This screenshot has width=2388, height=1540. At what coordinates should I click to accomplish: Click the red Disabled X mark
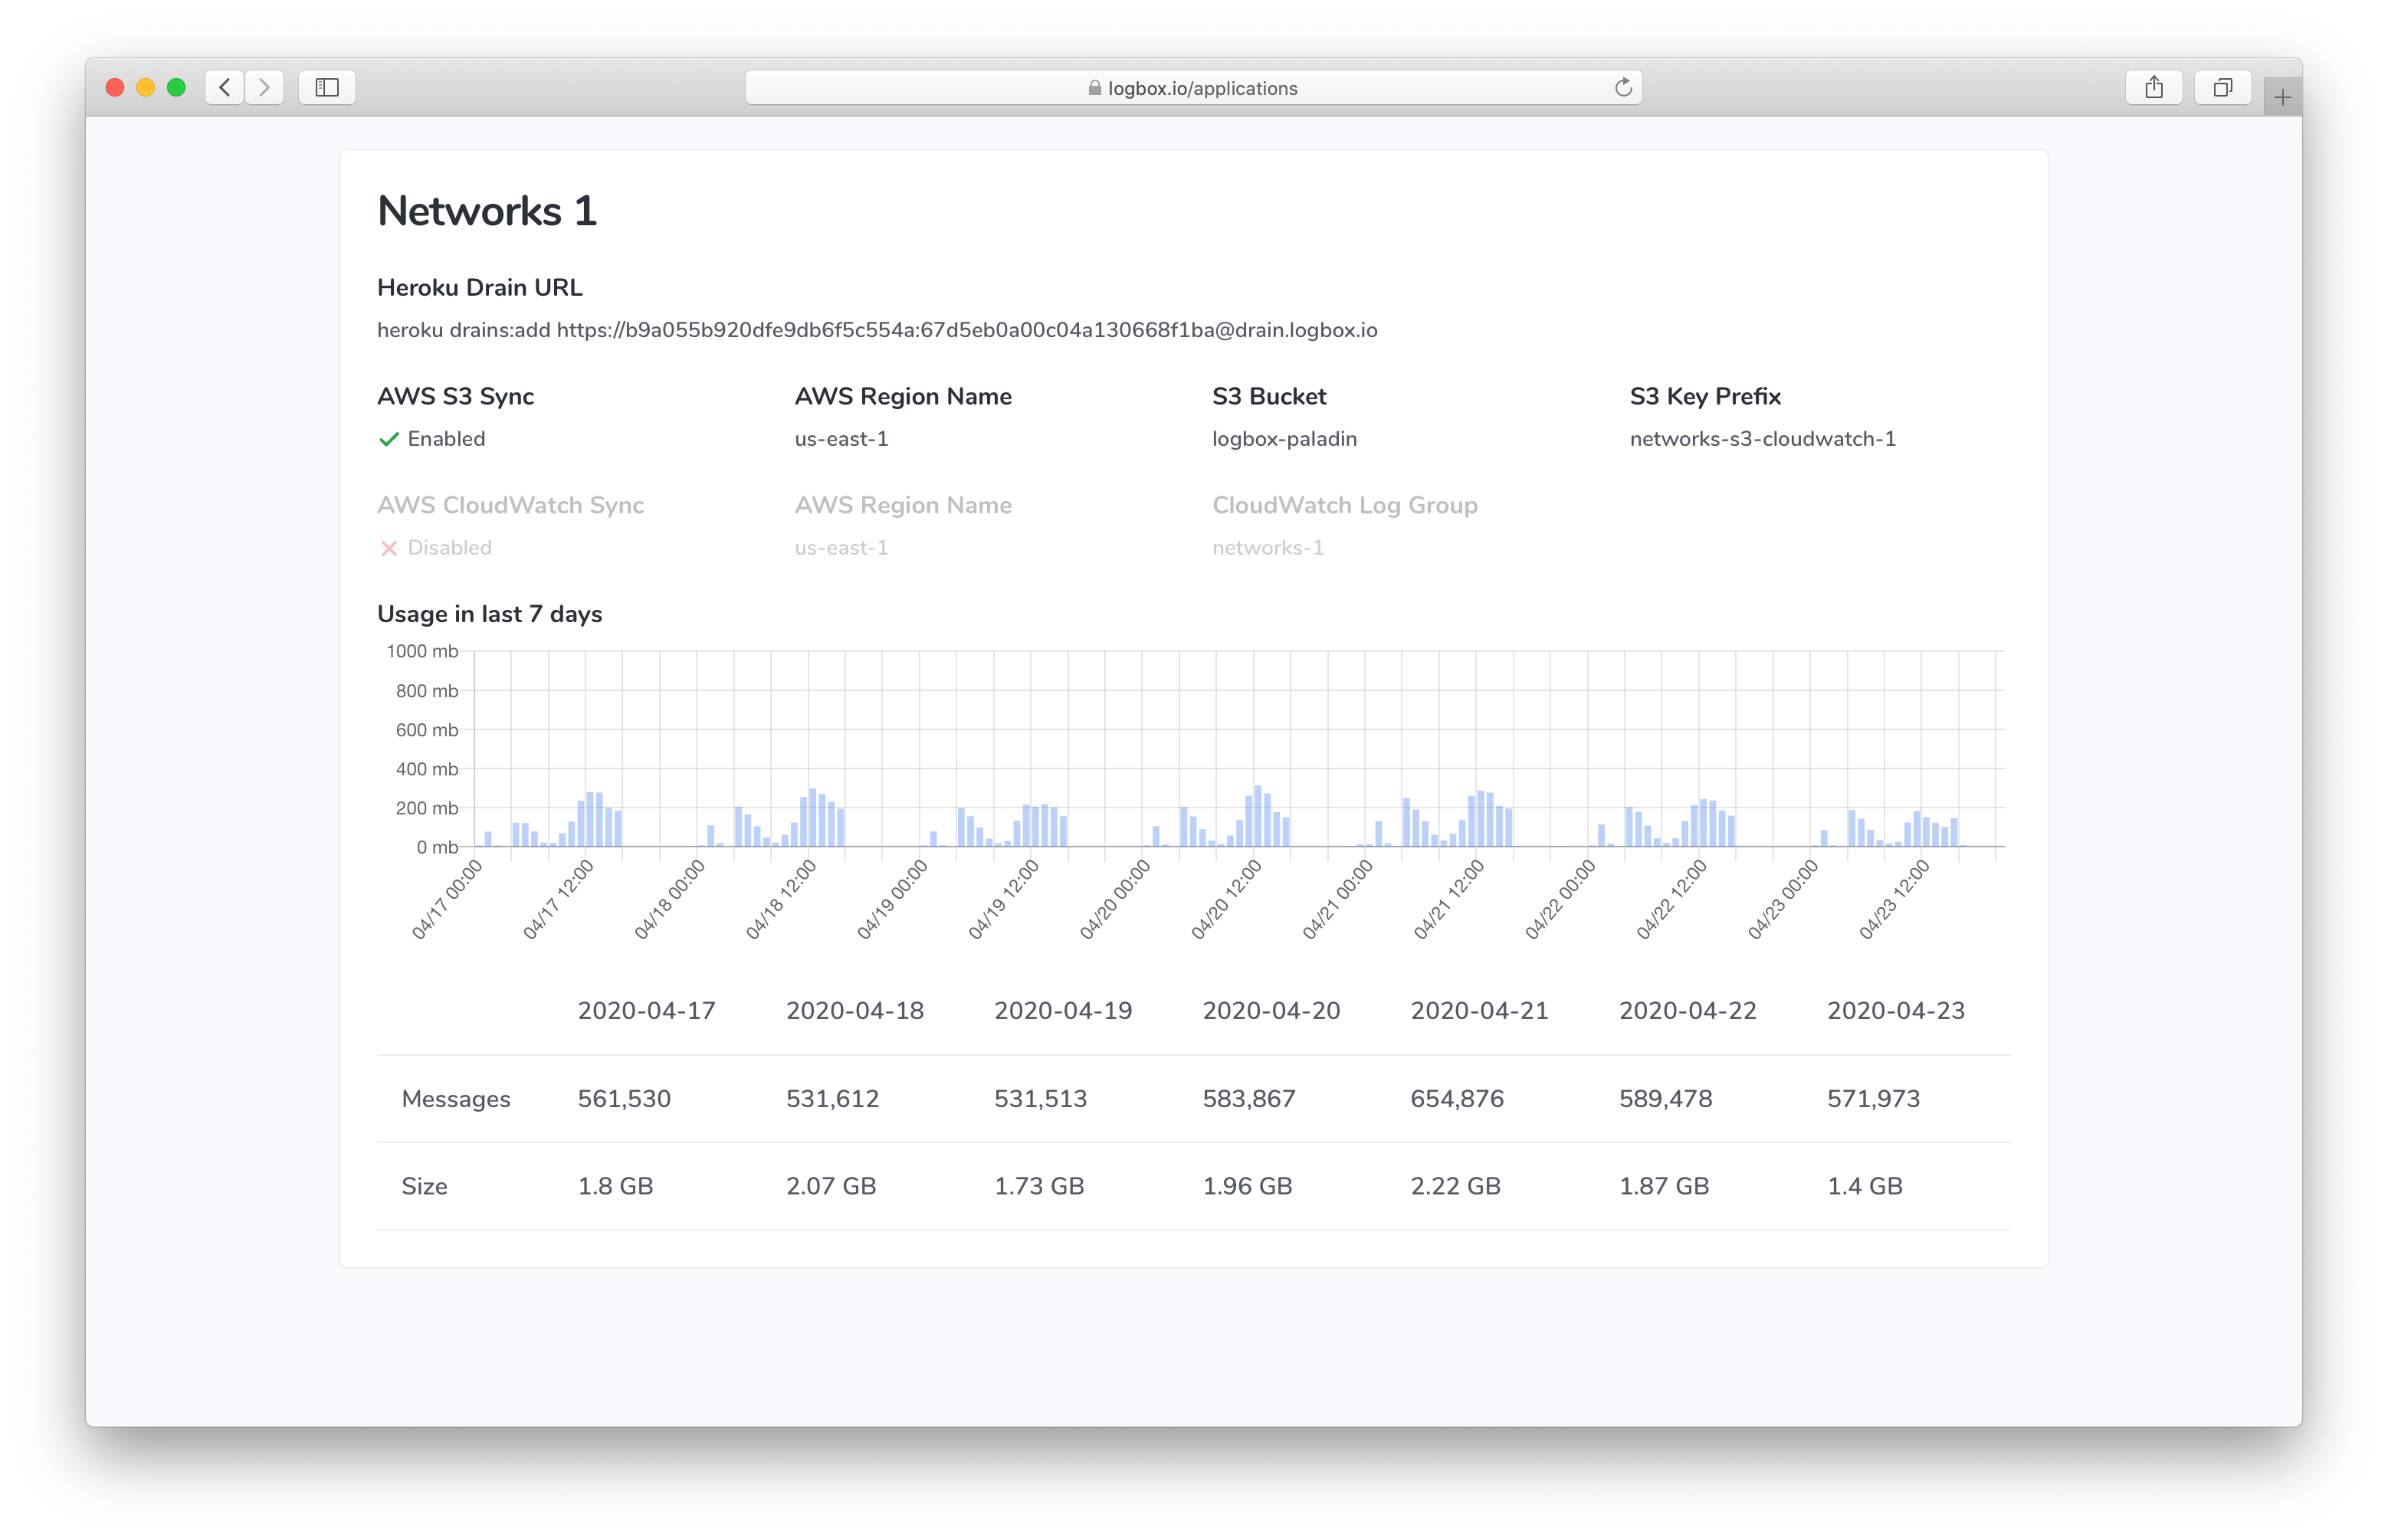389,548
